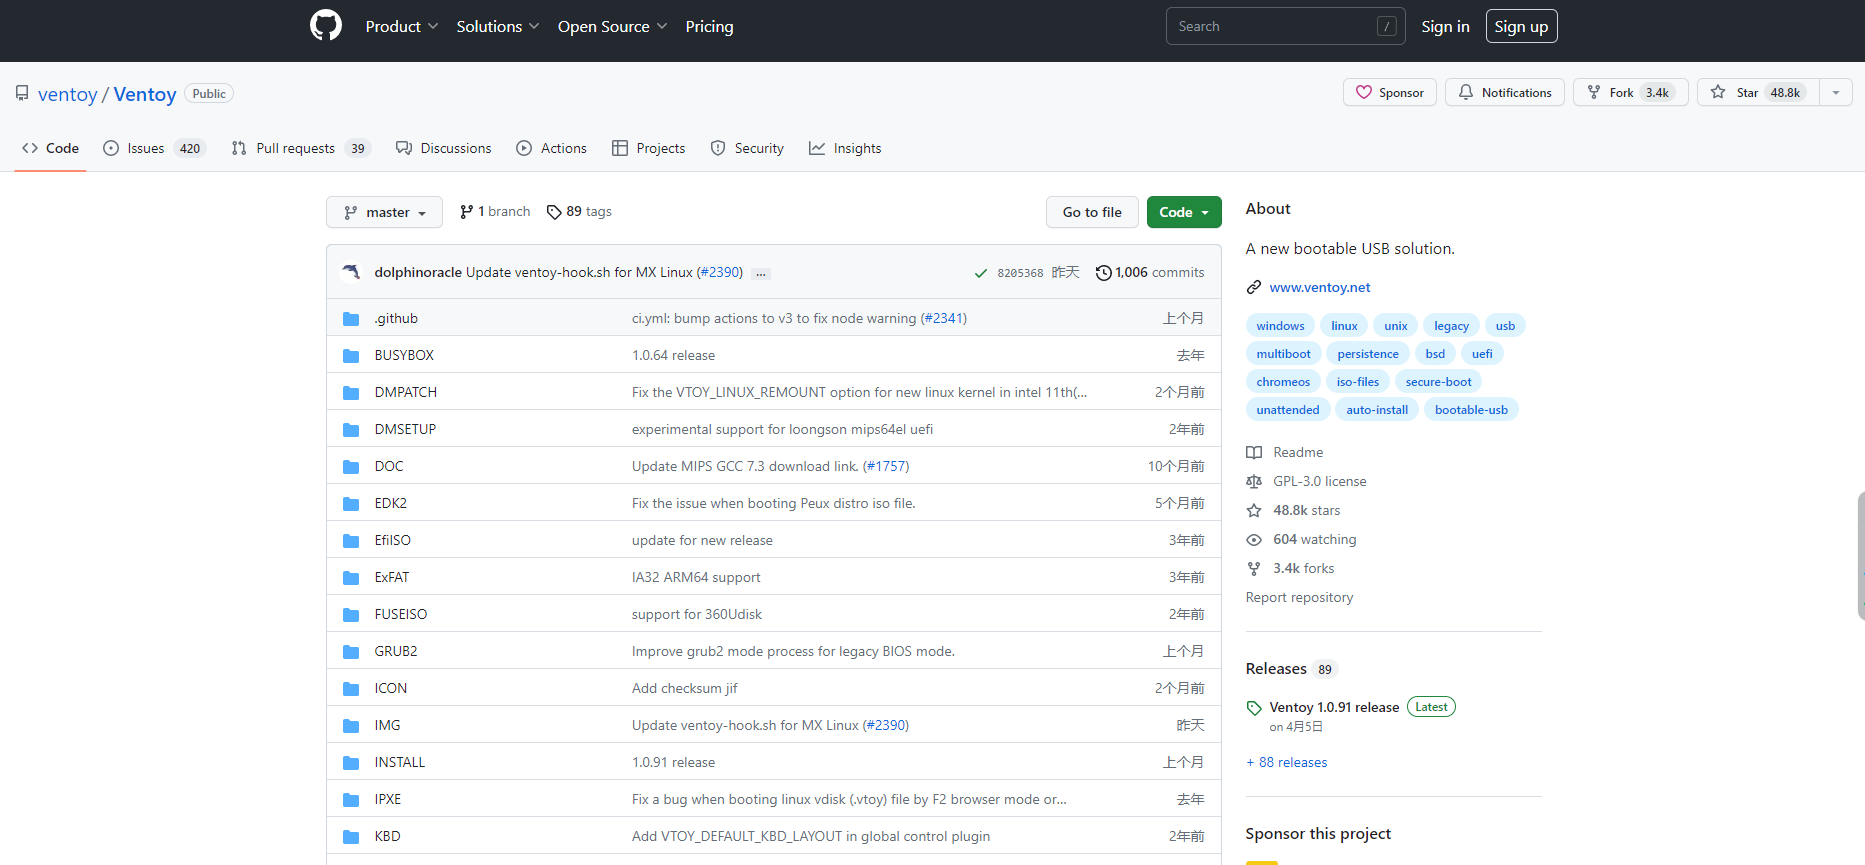Screen dimensions: 1865x865
Task: Open the www.ventoy.net website link
Action: click(x=1320, y=288)
